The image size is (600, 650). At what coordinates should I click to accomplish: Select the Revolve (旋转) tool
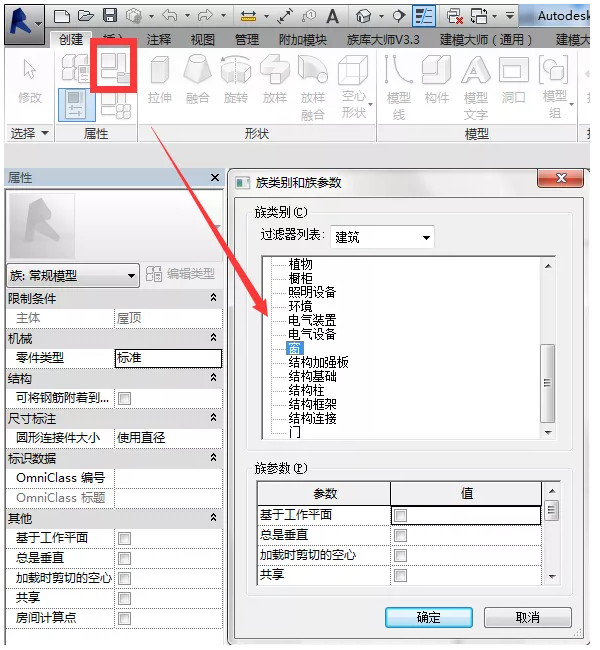[236, 80]
